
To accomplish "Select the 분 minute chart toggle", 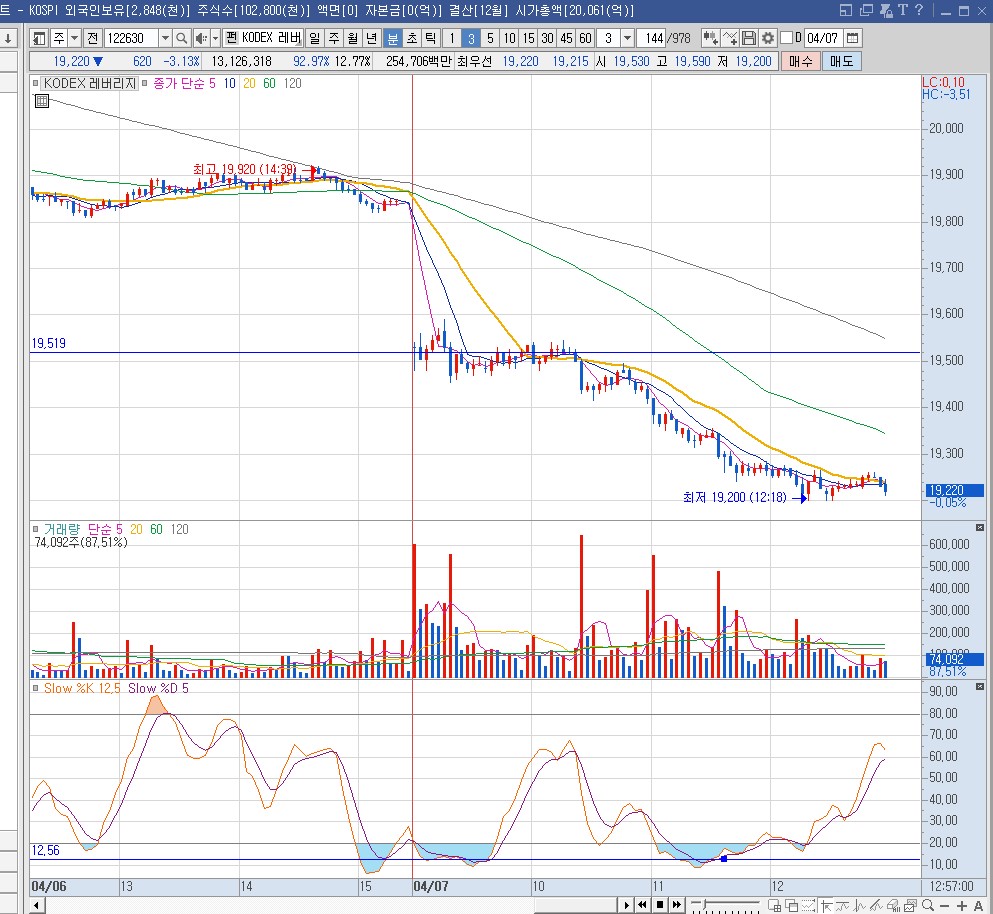I will click(392, 38).
